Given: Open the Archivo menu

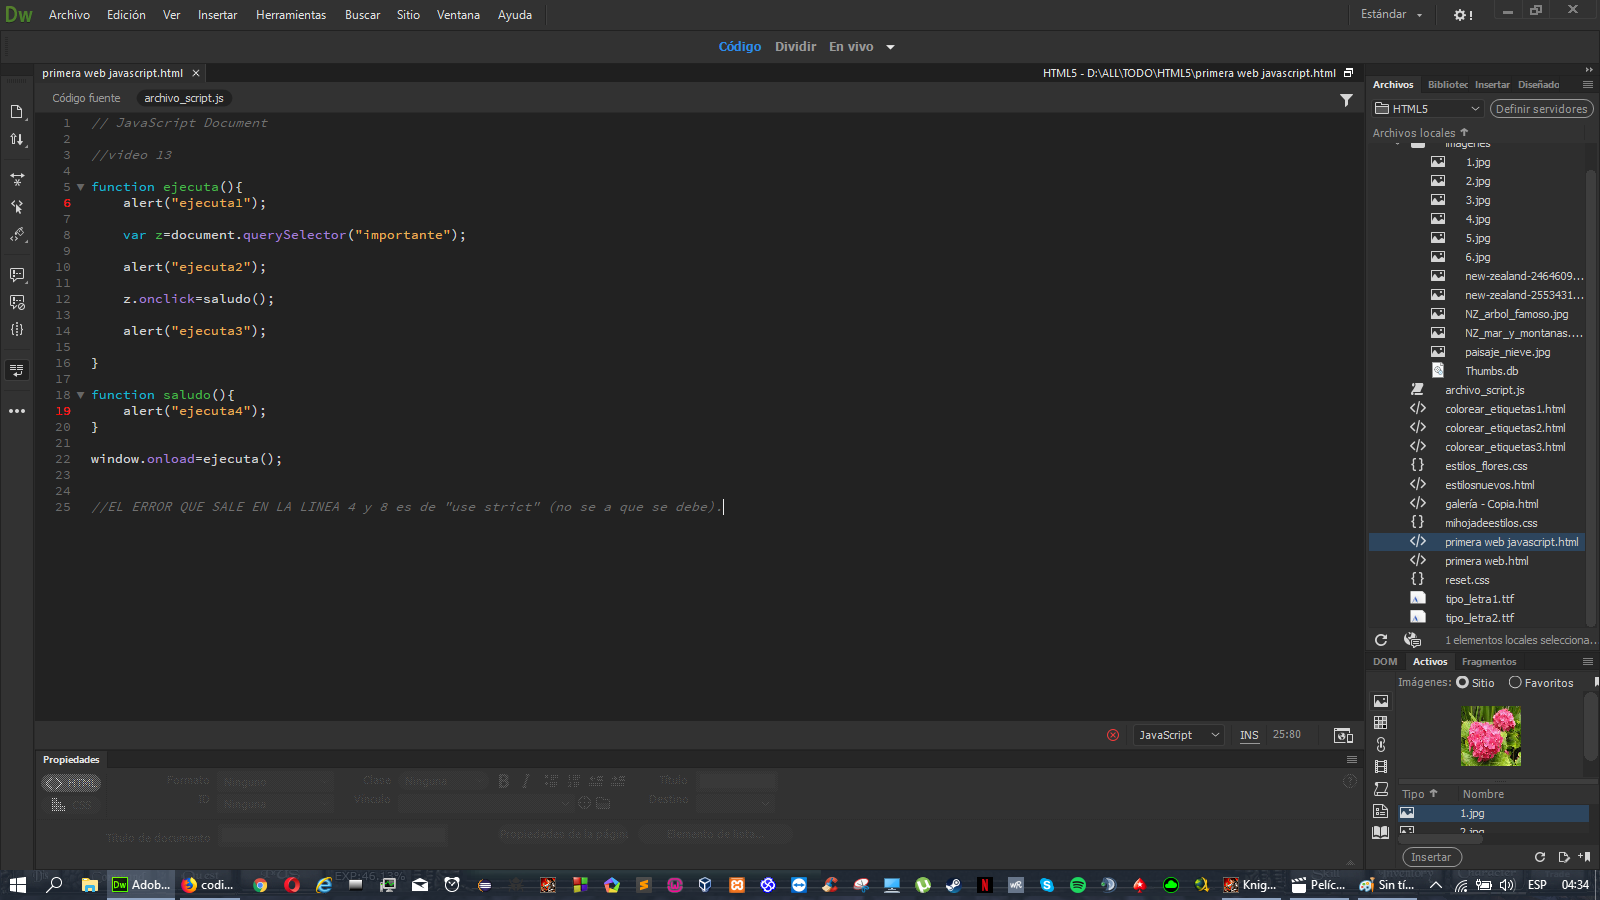Looking at the screenshot, I should click(69, 15).
